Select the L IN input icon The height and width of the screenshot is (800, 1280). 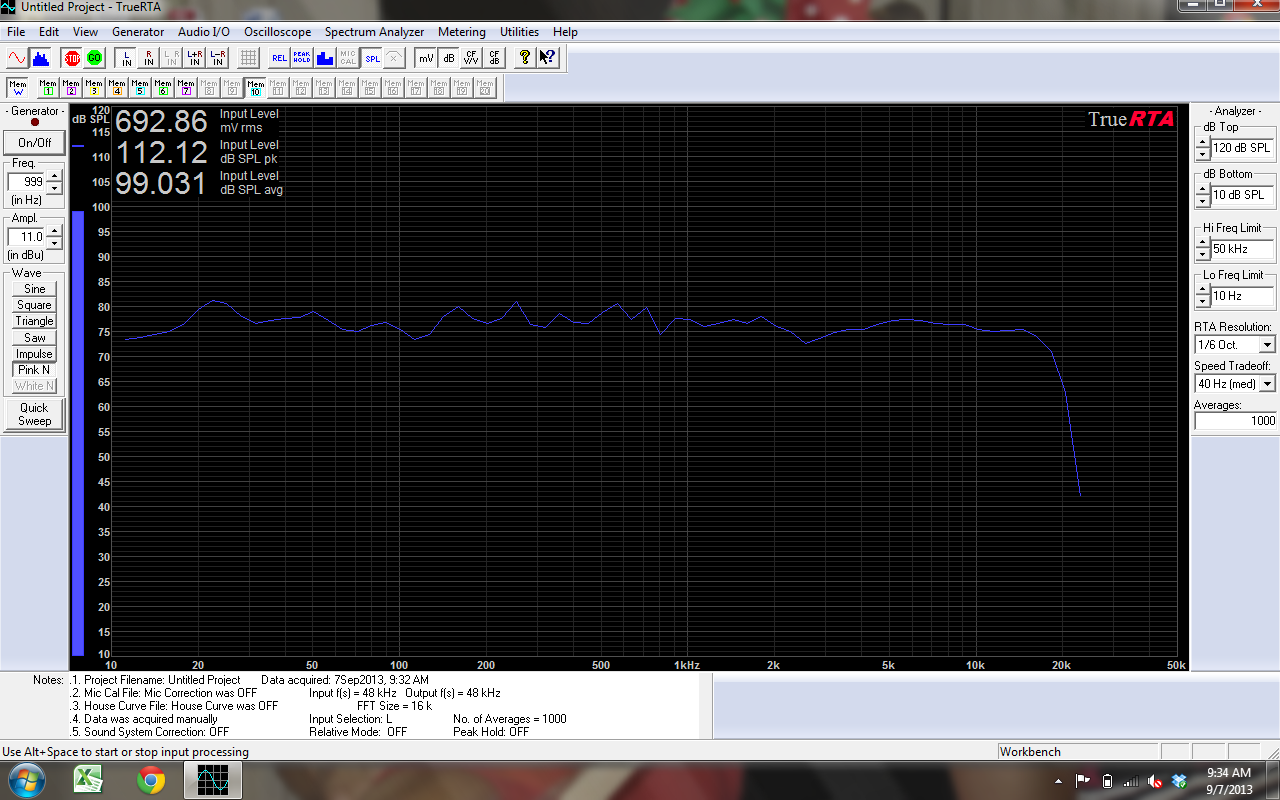pos(126,58)
